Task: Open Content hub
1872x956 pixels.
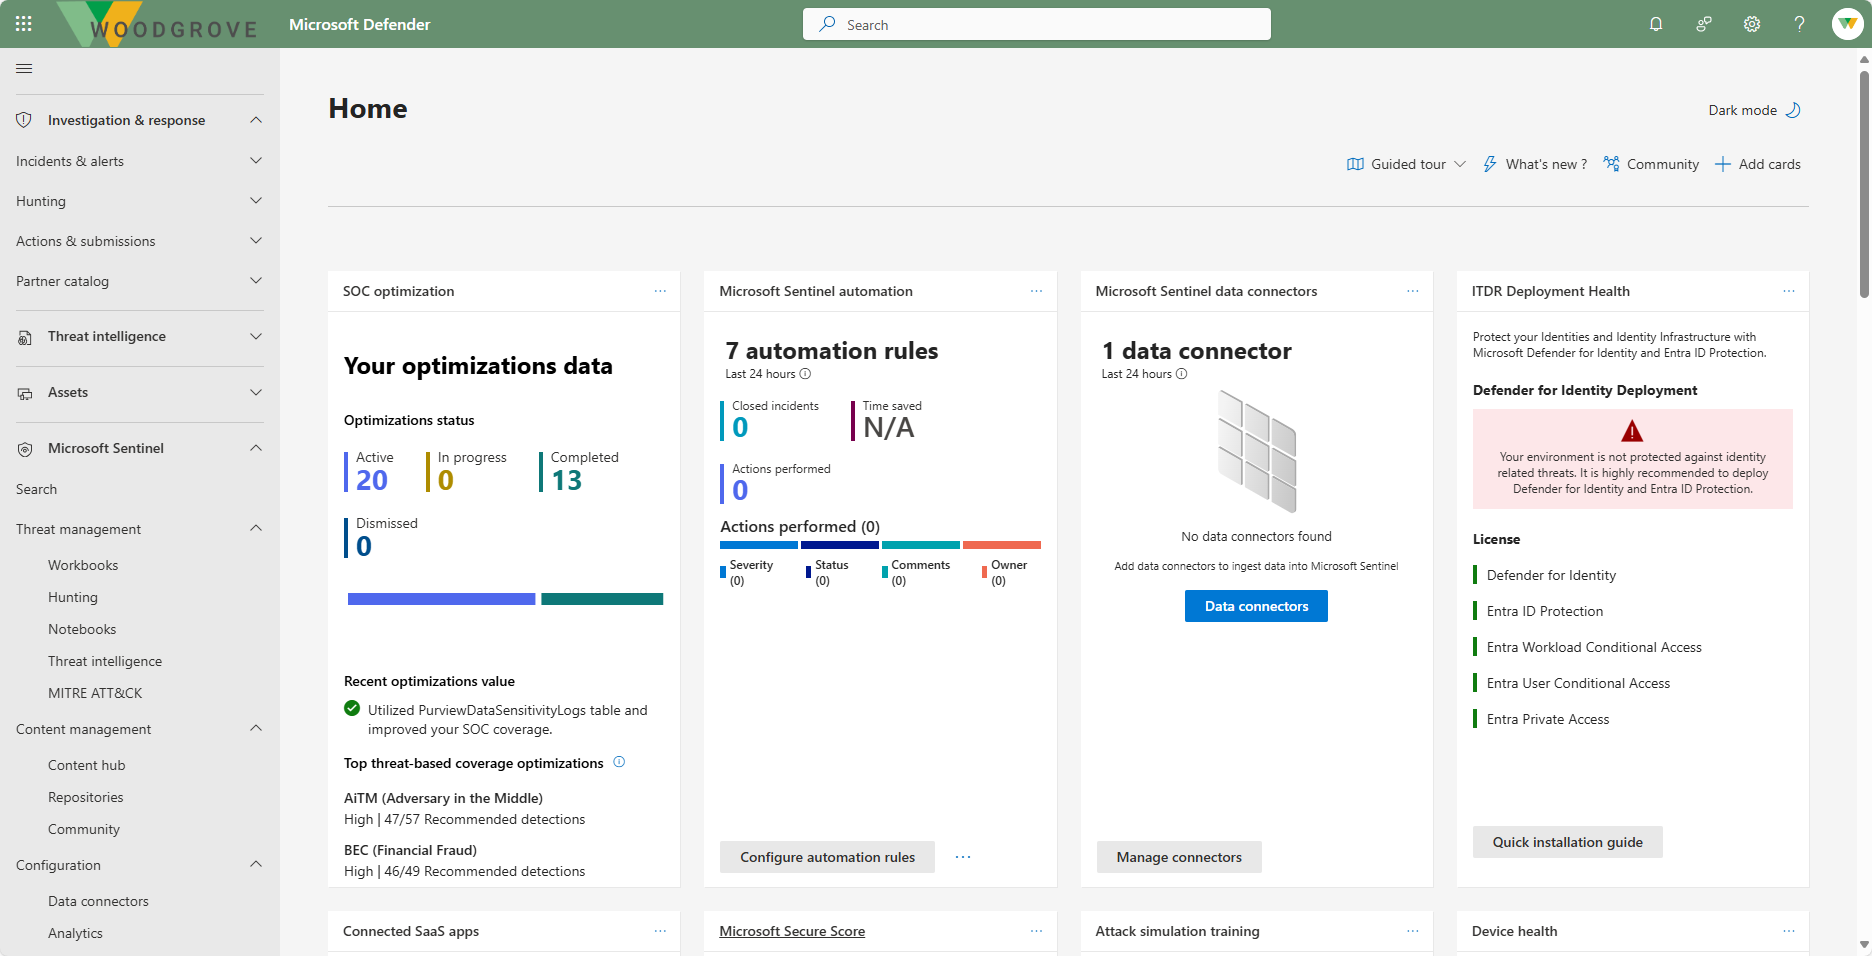Action: [x=87, y=765]
